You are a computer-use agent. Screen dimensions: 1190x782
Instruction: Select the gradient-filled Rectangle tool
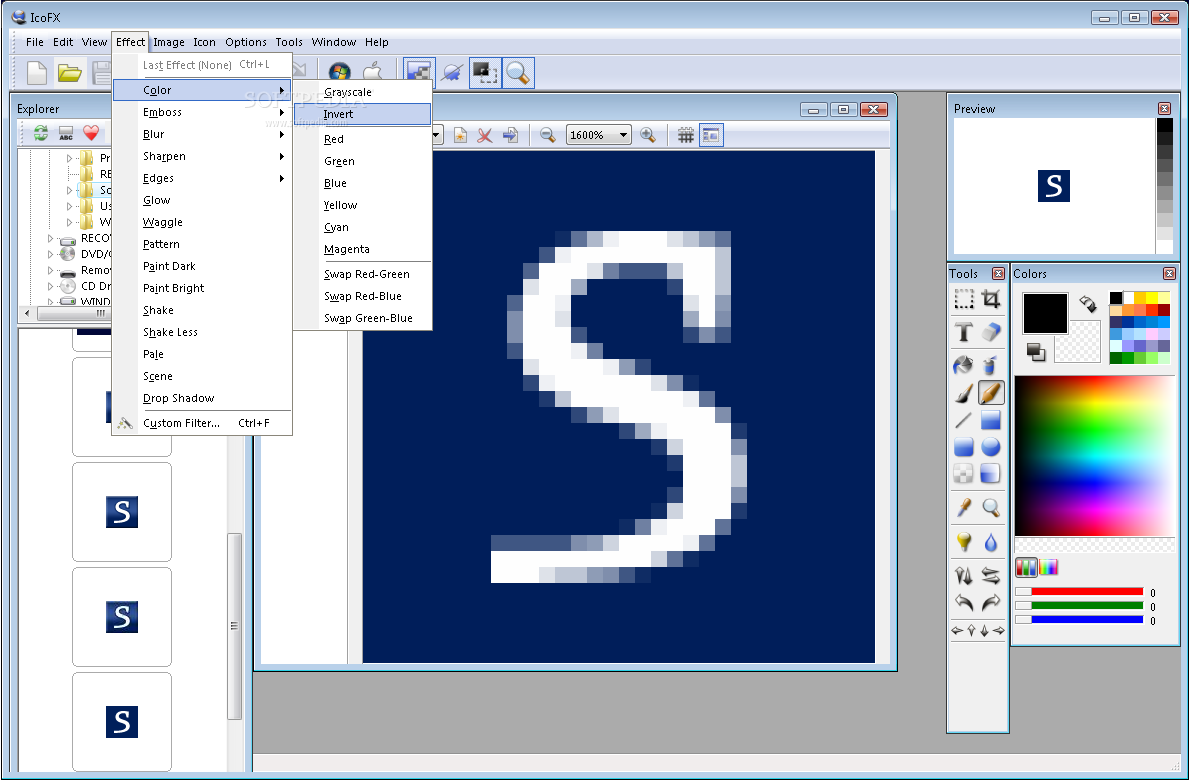[990, 420]
